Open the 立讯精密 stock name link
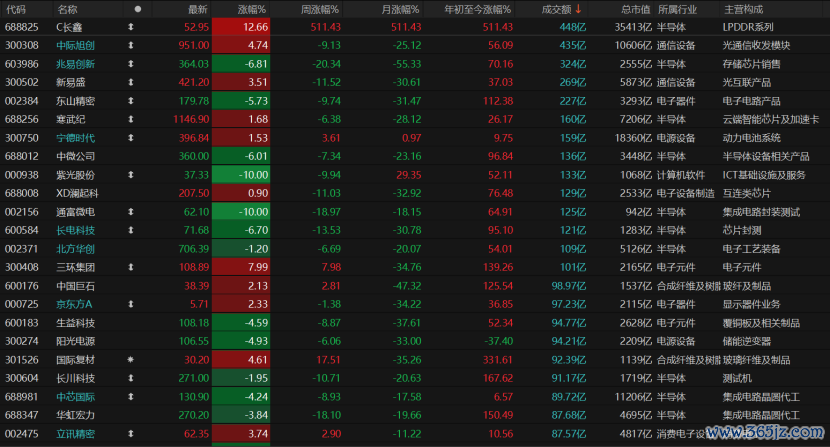 pos(76,434)
